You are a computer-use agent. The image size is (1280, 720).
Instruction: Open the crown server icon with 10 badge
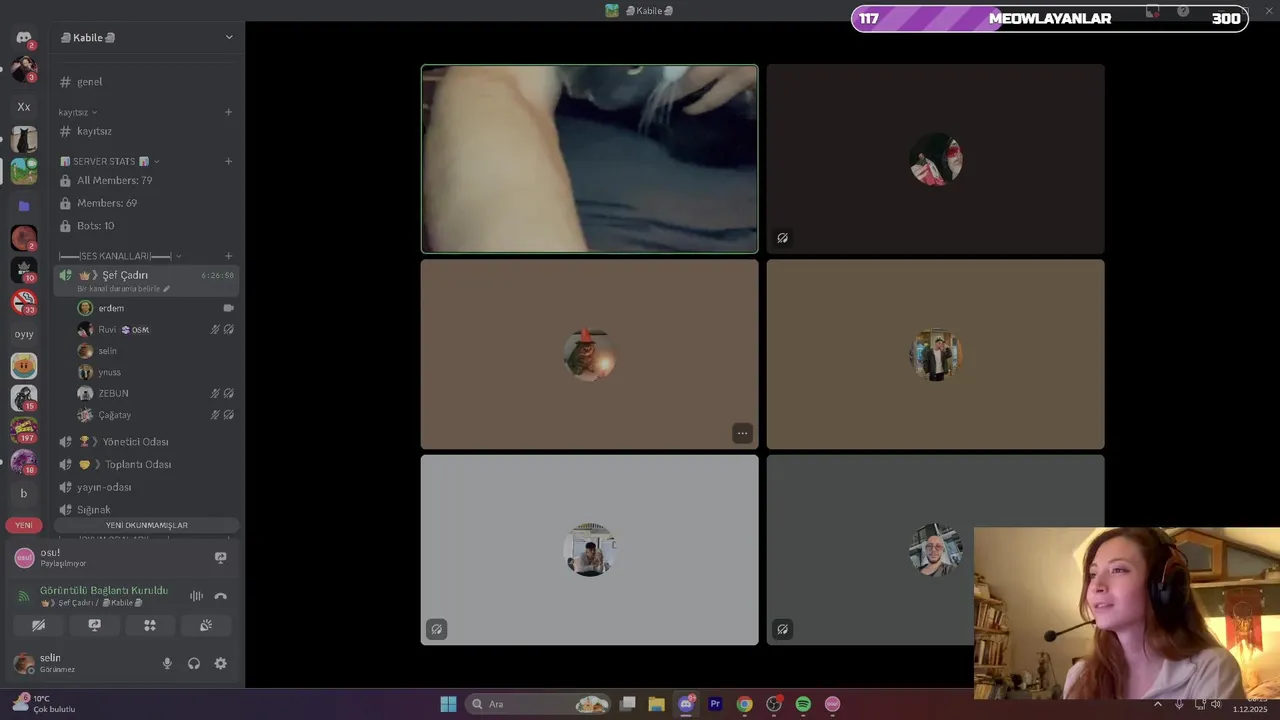pyautogui.click(x=24, y=269)
